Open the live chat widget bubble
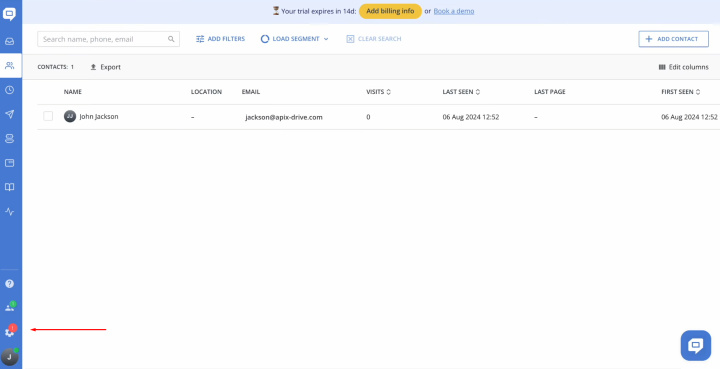Viewport: 720px width, 369px height. [x=696, y=345]
